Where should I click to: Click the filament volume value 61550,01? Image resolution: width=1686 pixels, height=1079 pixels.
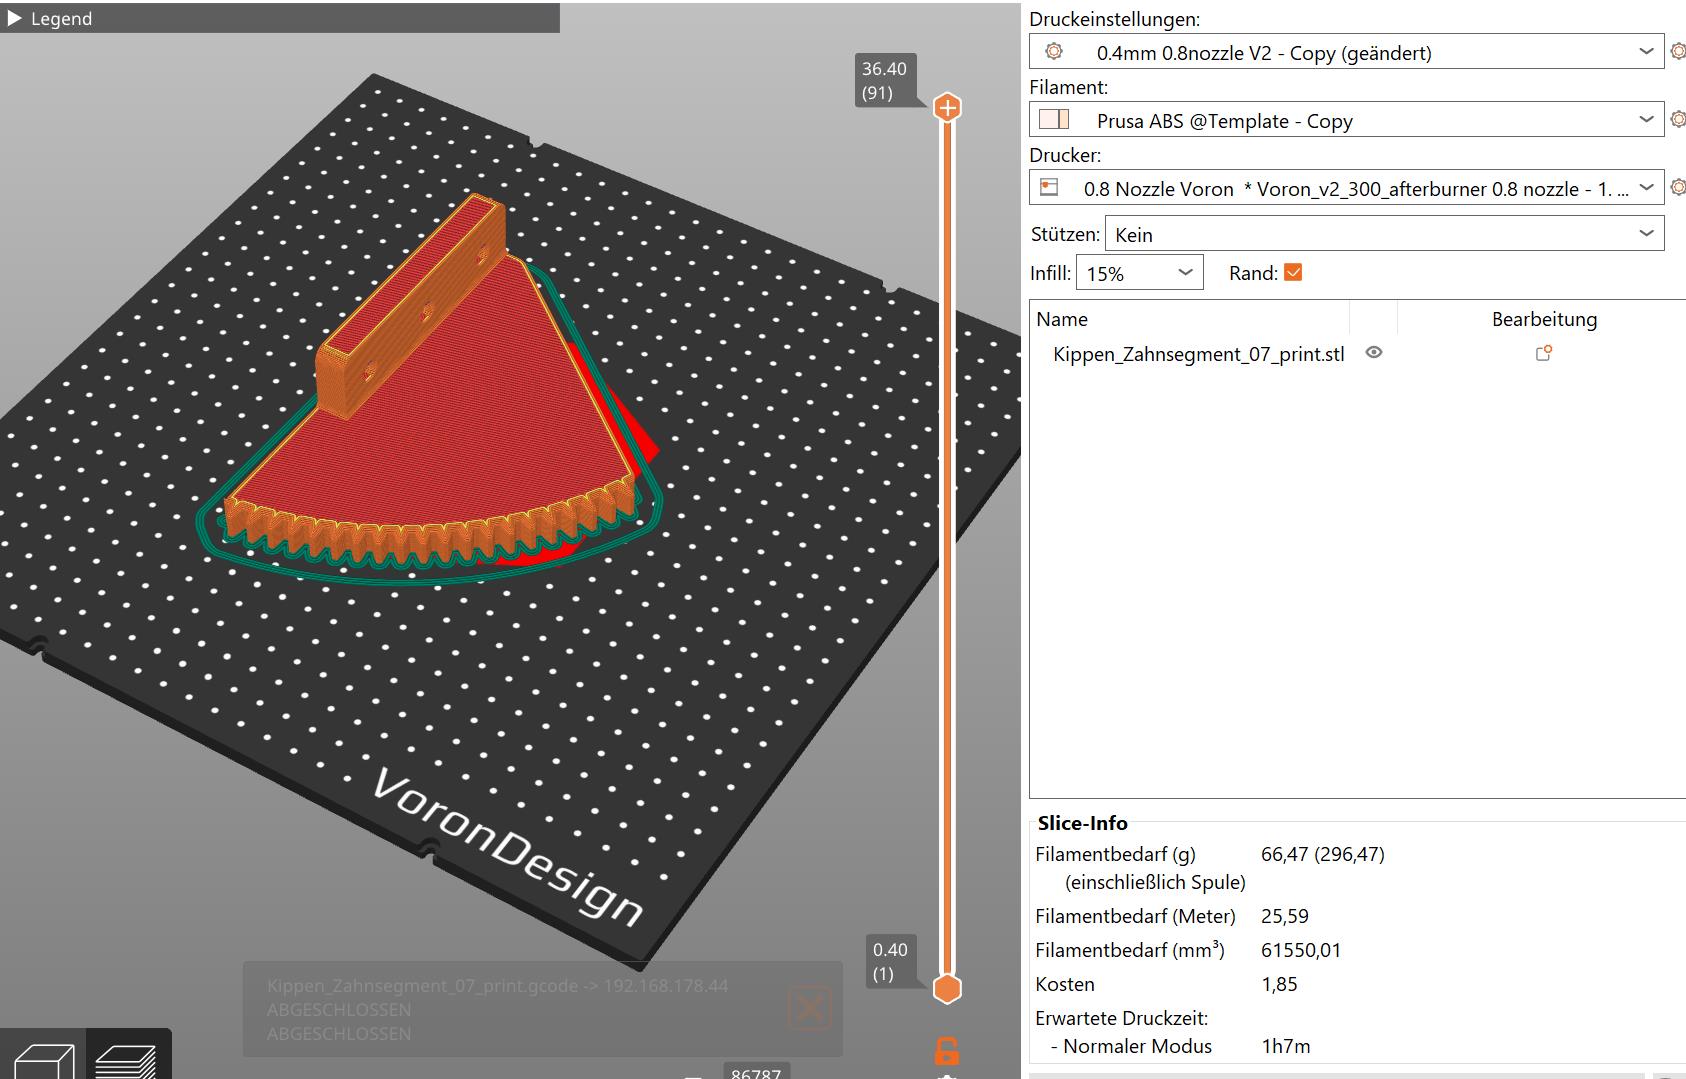[1301, 950]
